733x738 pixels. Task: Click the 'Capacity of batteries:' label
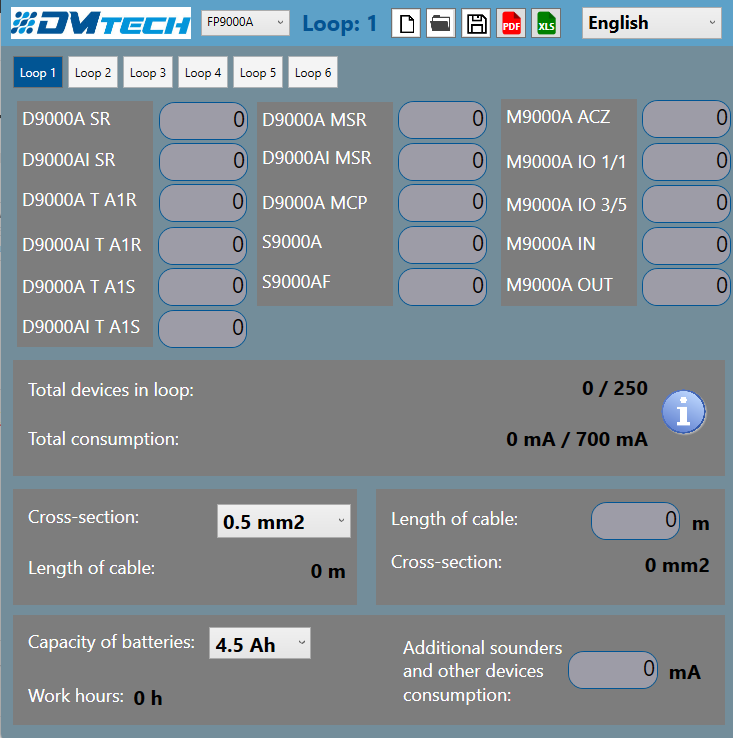pos(111,642)
